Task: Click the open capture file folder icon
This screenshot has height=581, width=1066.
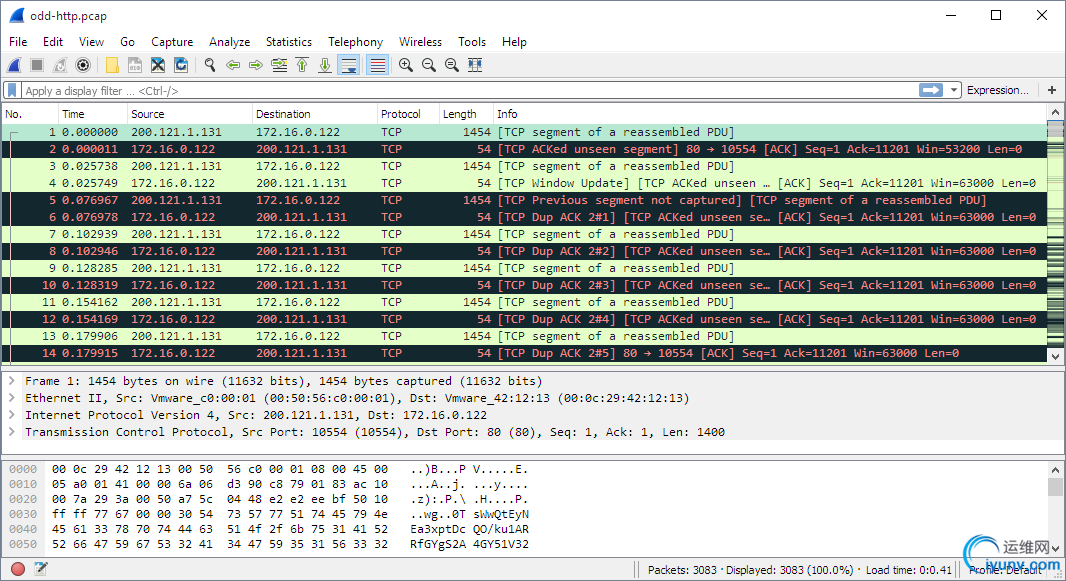Action: point(112,65)
